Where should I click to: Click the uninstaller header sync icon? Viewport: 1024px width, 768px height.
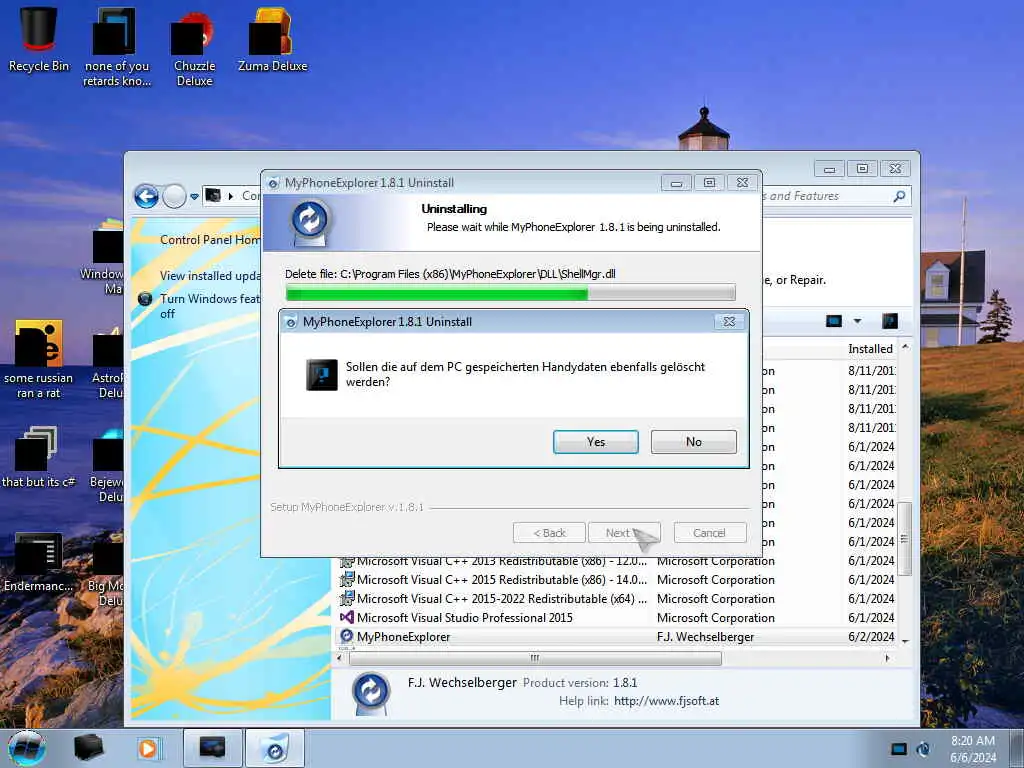310,221
